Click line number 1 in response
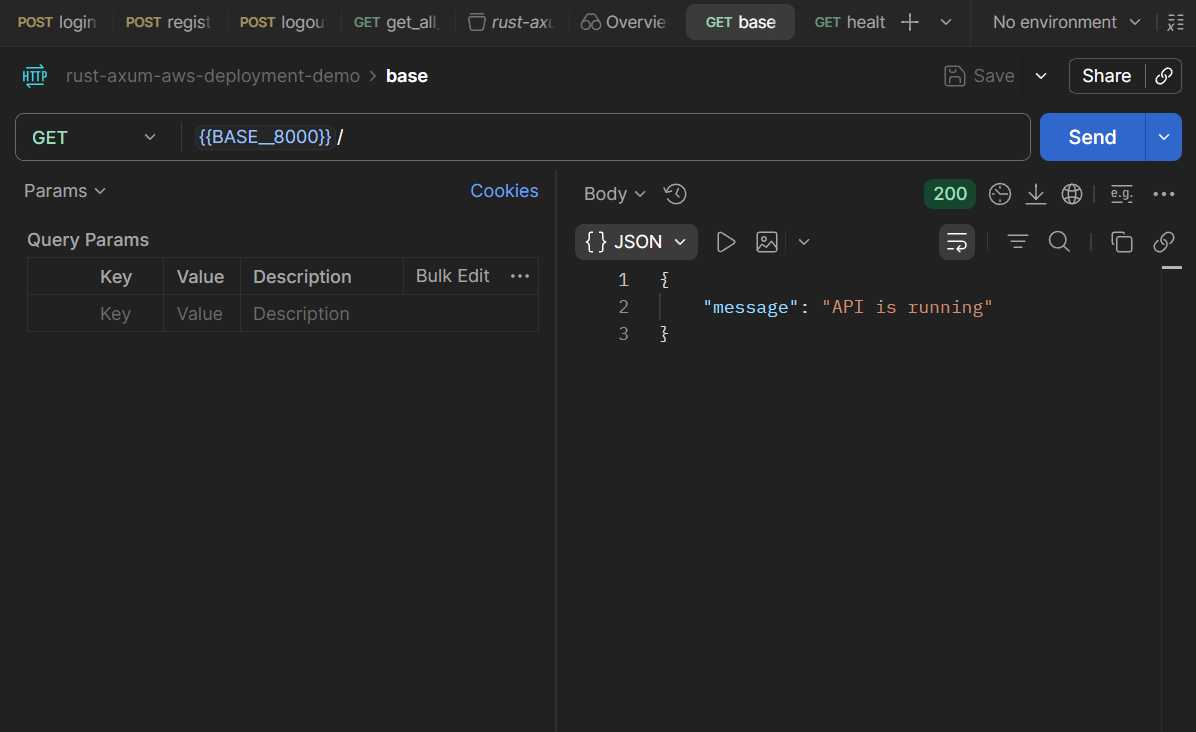1196x732 pixels. (623, 280)
